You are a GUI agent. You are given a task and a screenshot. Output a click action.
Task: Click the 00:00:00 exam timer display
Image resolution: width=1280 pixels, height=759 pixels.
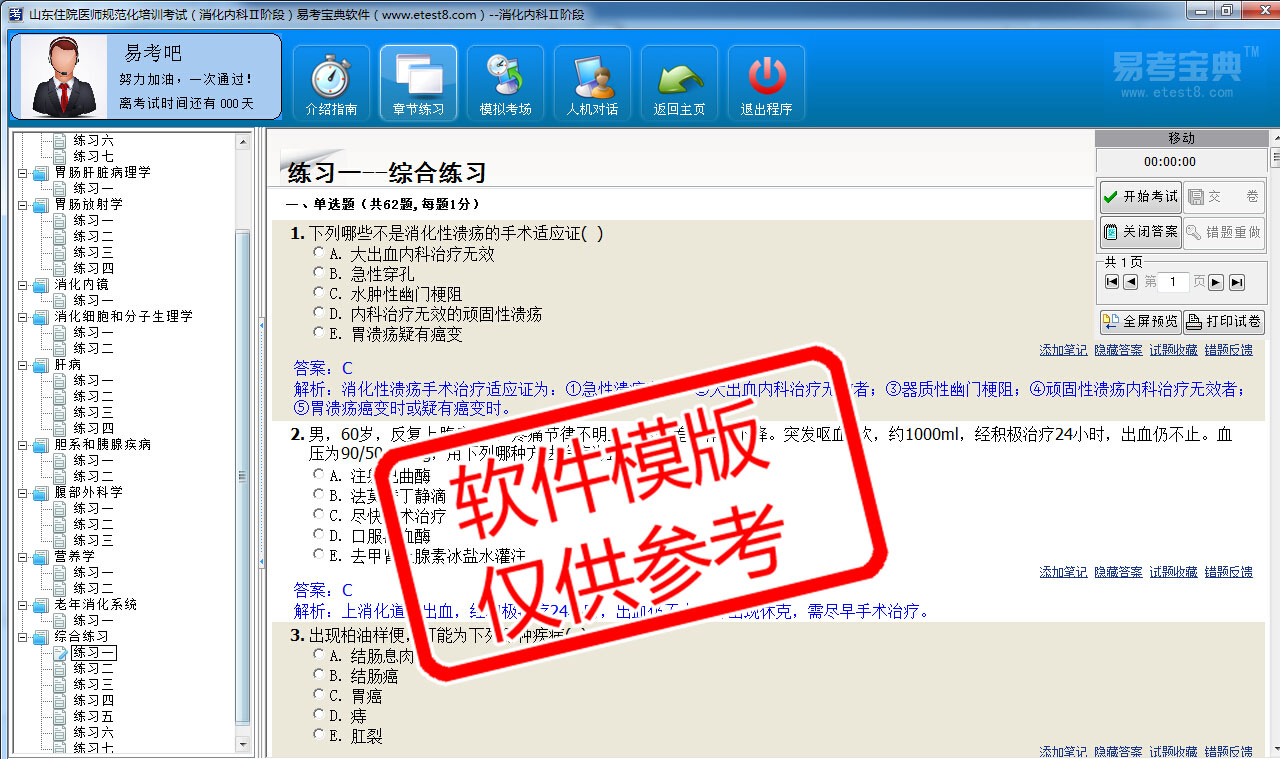click(1169, 161)
